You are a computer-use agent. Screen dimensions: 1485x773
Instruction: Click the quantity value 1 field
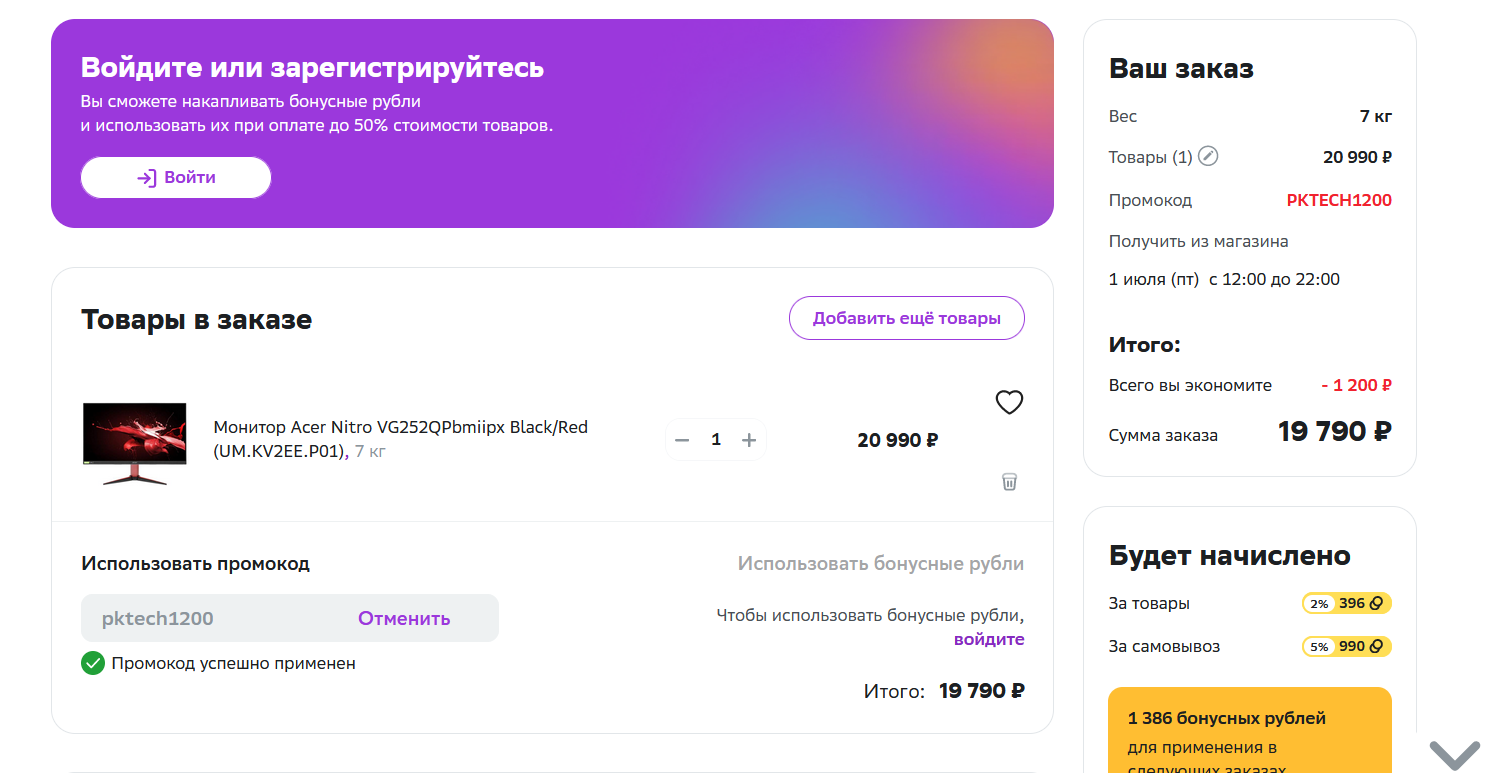point(716,440)
